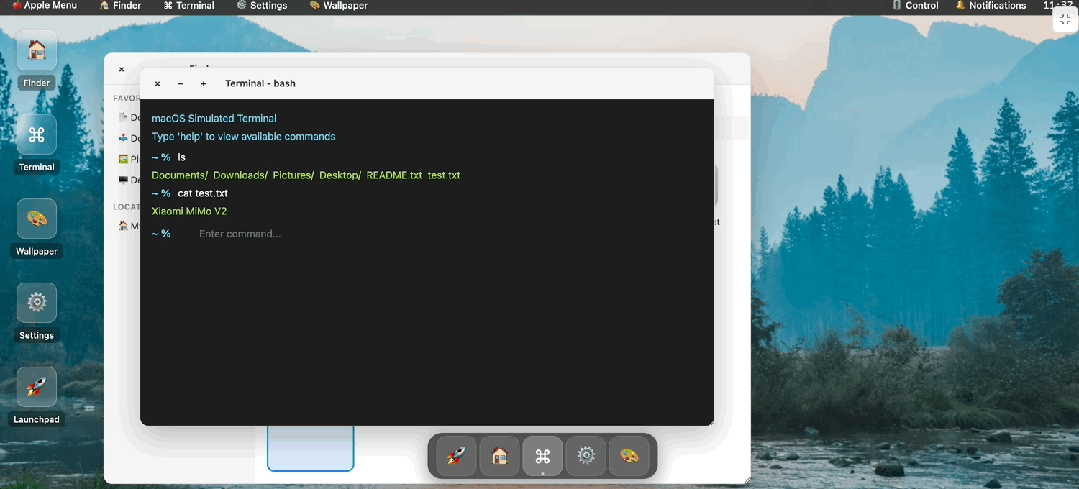
Task: Open the Settings gear desktop icon
Action: [x=37, y=302]
